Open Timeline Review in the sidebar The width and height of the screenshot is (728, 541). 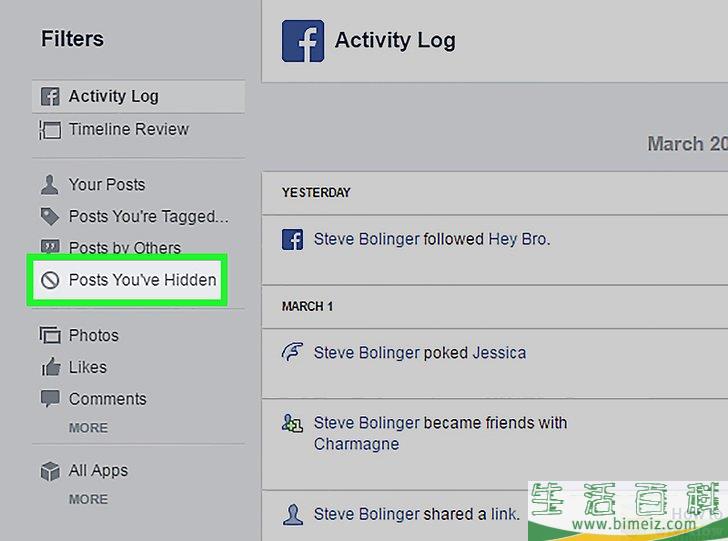[x=129, y=129]
